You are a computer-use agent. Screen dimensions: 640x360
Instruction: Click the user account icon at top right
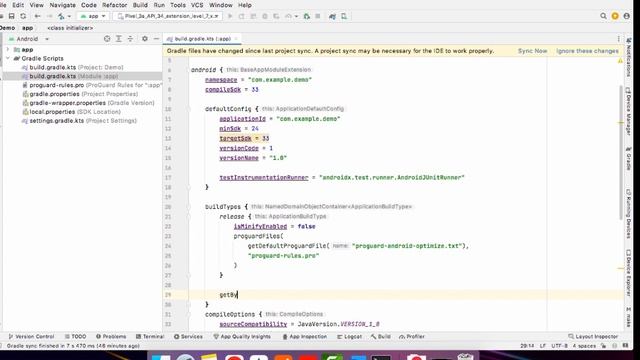point(627,16)
